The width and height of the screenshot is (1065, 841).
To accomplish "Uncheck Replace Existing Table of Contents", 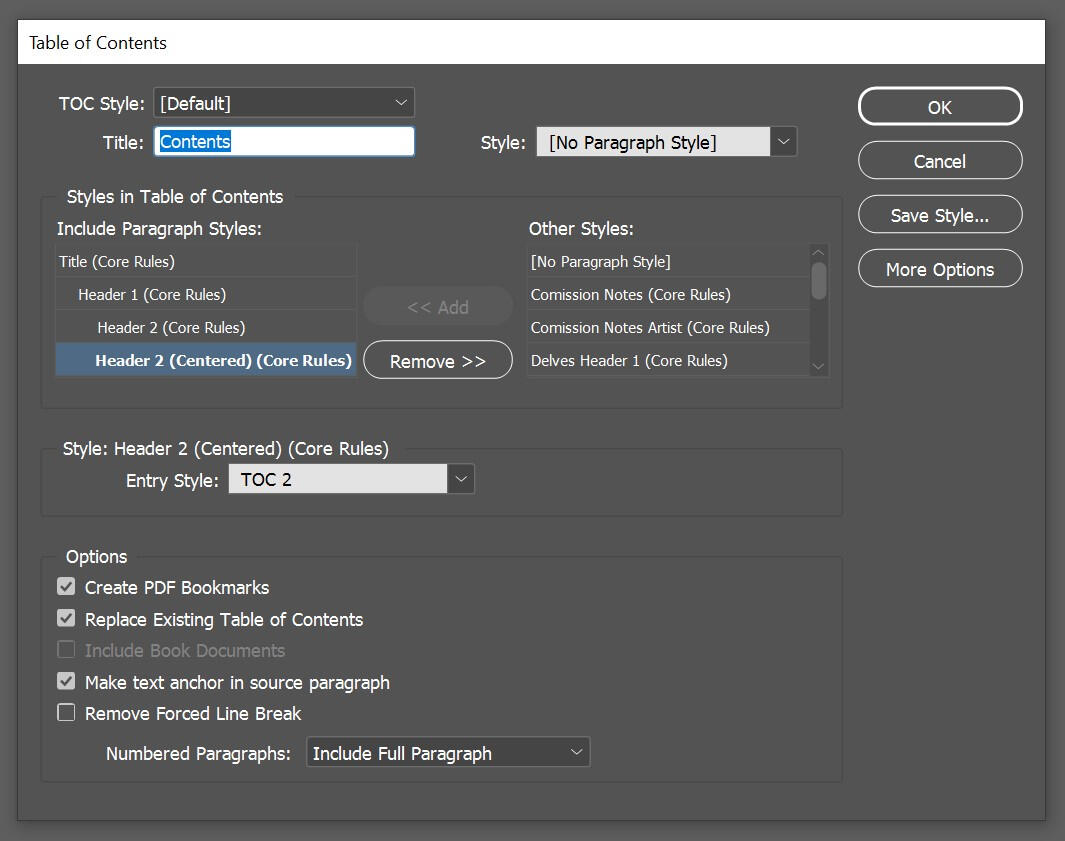I will [x=66, y=618].
